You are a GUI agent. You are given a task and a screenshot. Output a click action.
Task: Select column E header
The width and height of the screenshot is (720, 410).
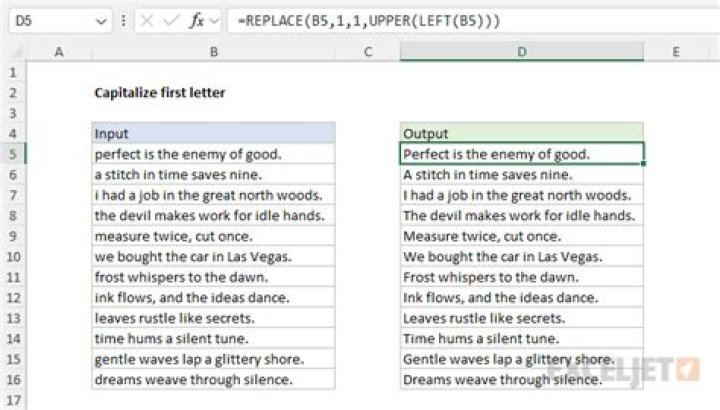(676, 52)
